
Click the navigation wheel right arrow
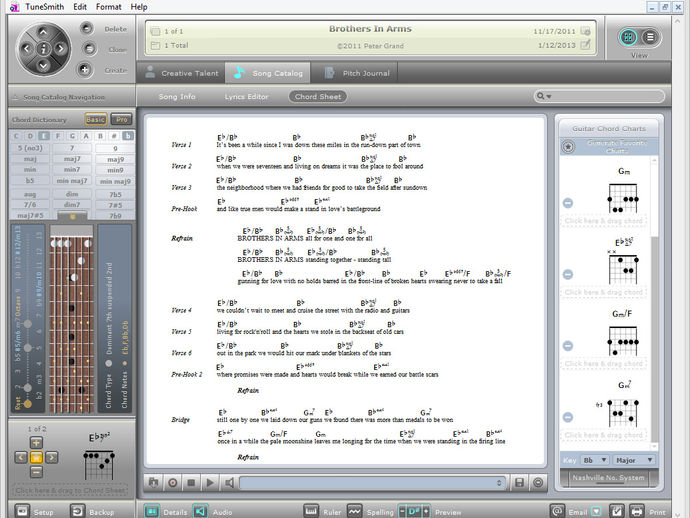coord(60,48)
